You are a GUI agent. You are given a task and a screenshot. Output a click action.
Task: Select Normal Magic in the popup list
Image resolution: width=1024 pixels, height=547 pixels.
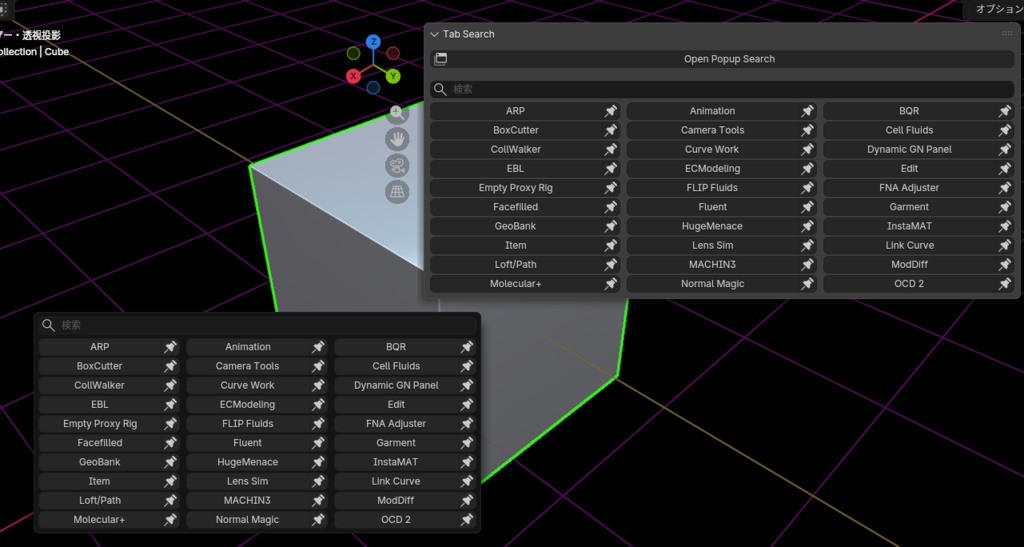[x=248, y=520]
